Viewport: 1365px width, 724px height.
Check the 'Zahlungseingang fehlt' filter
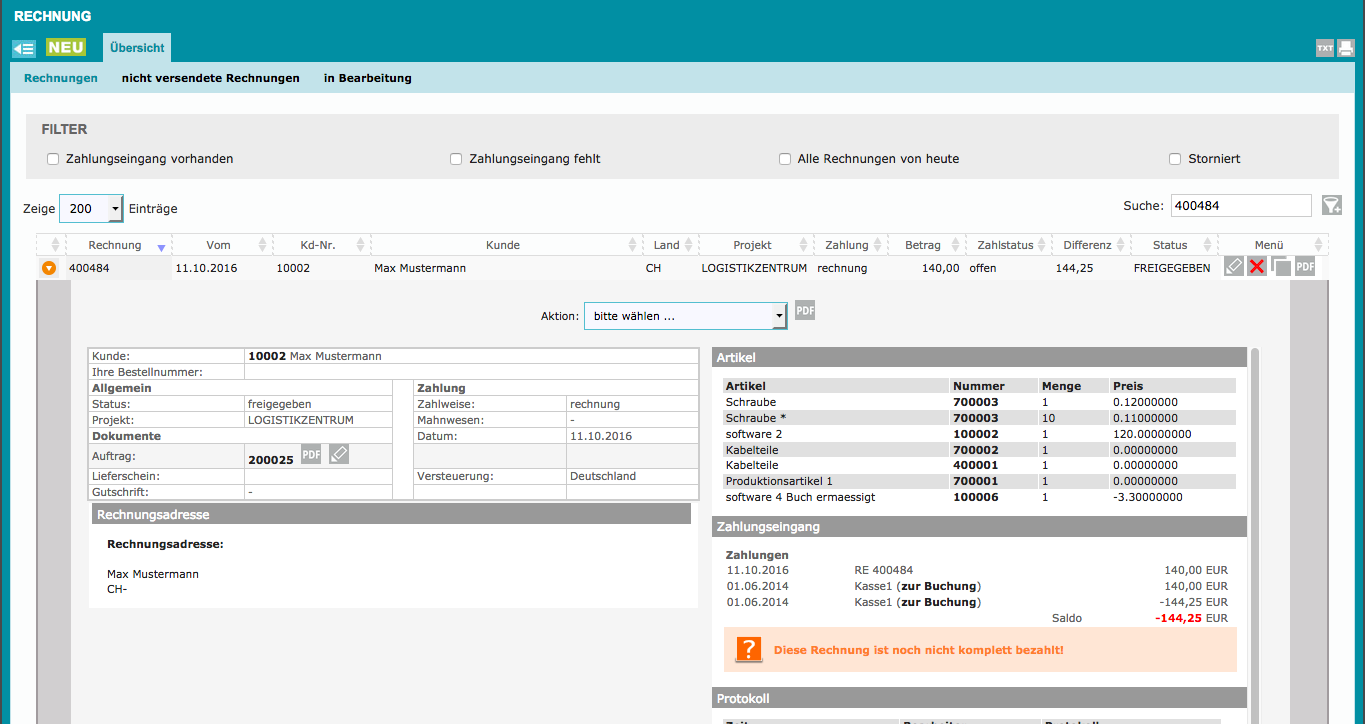click(x=456, y=159)
